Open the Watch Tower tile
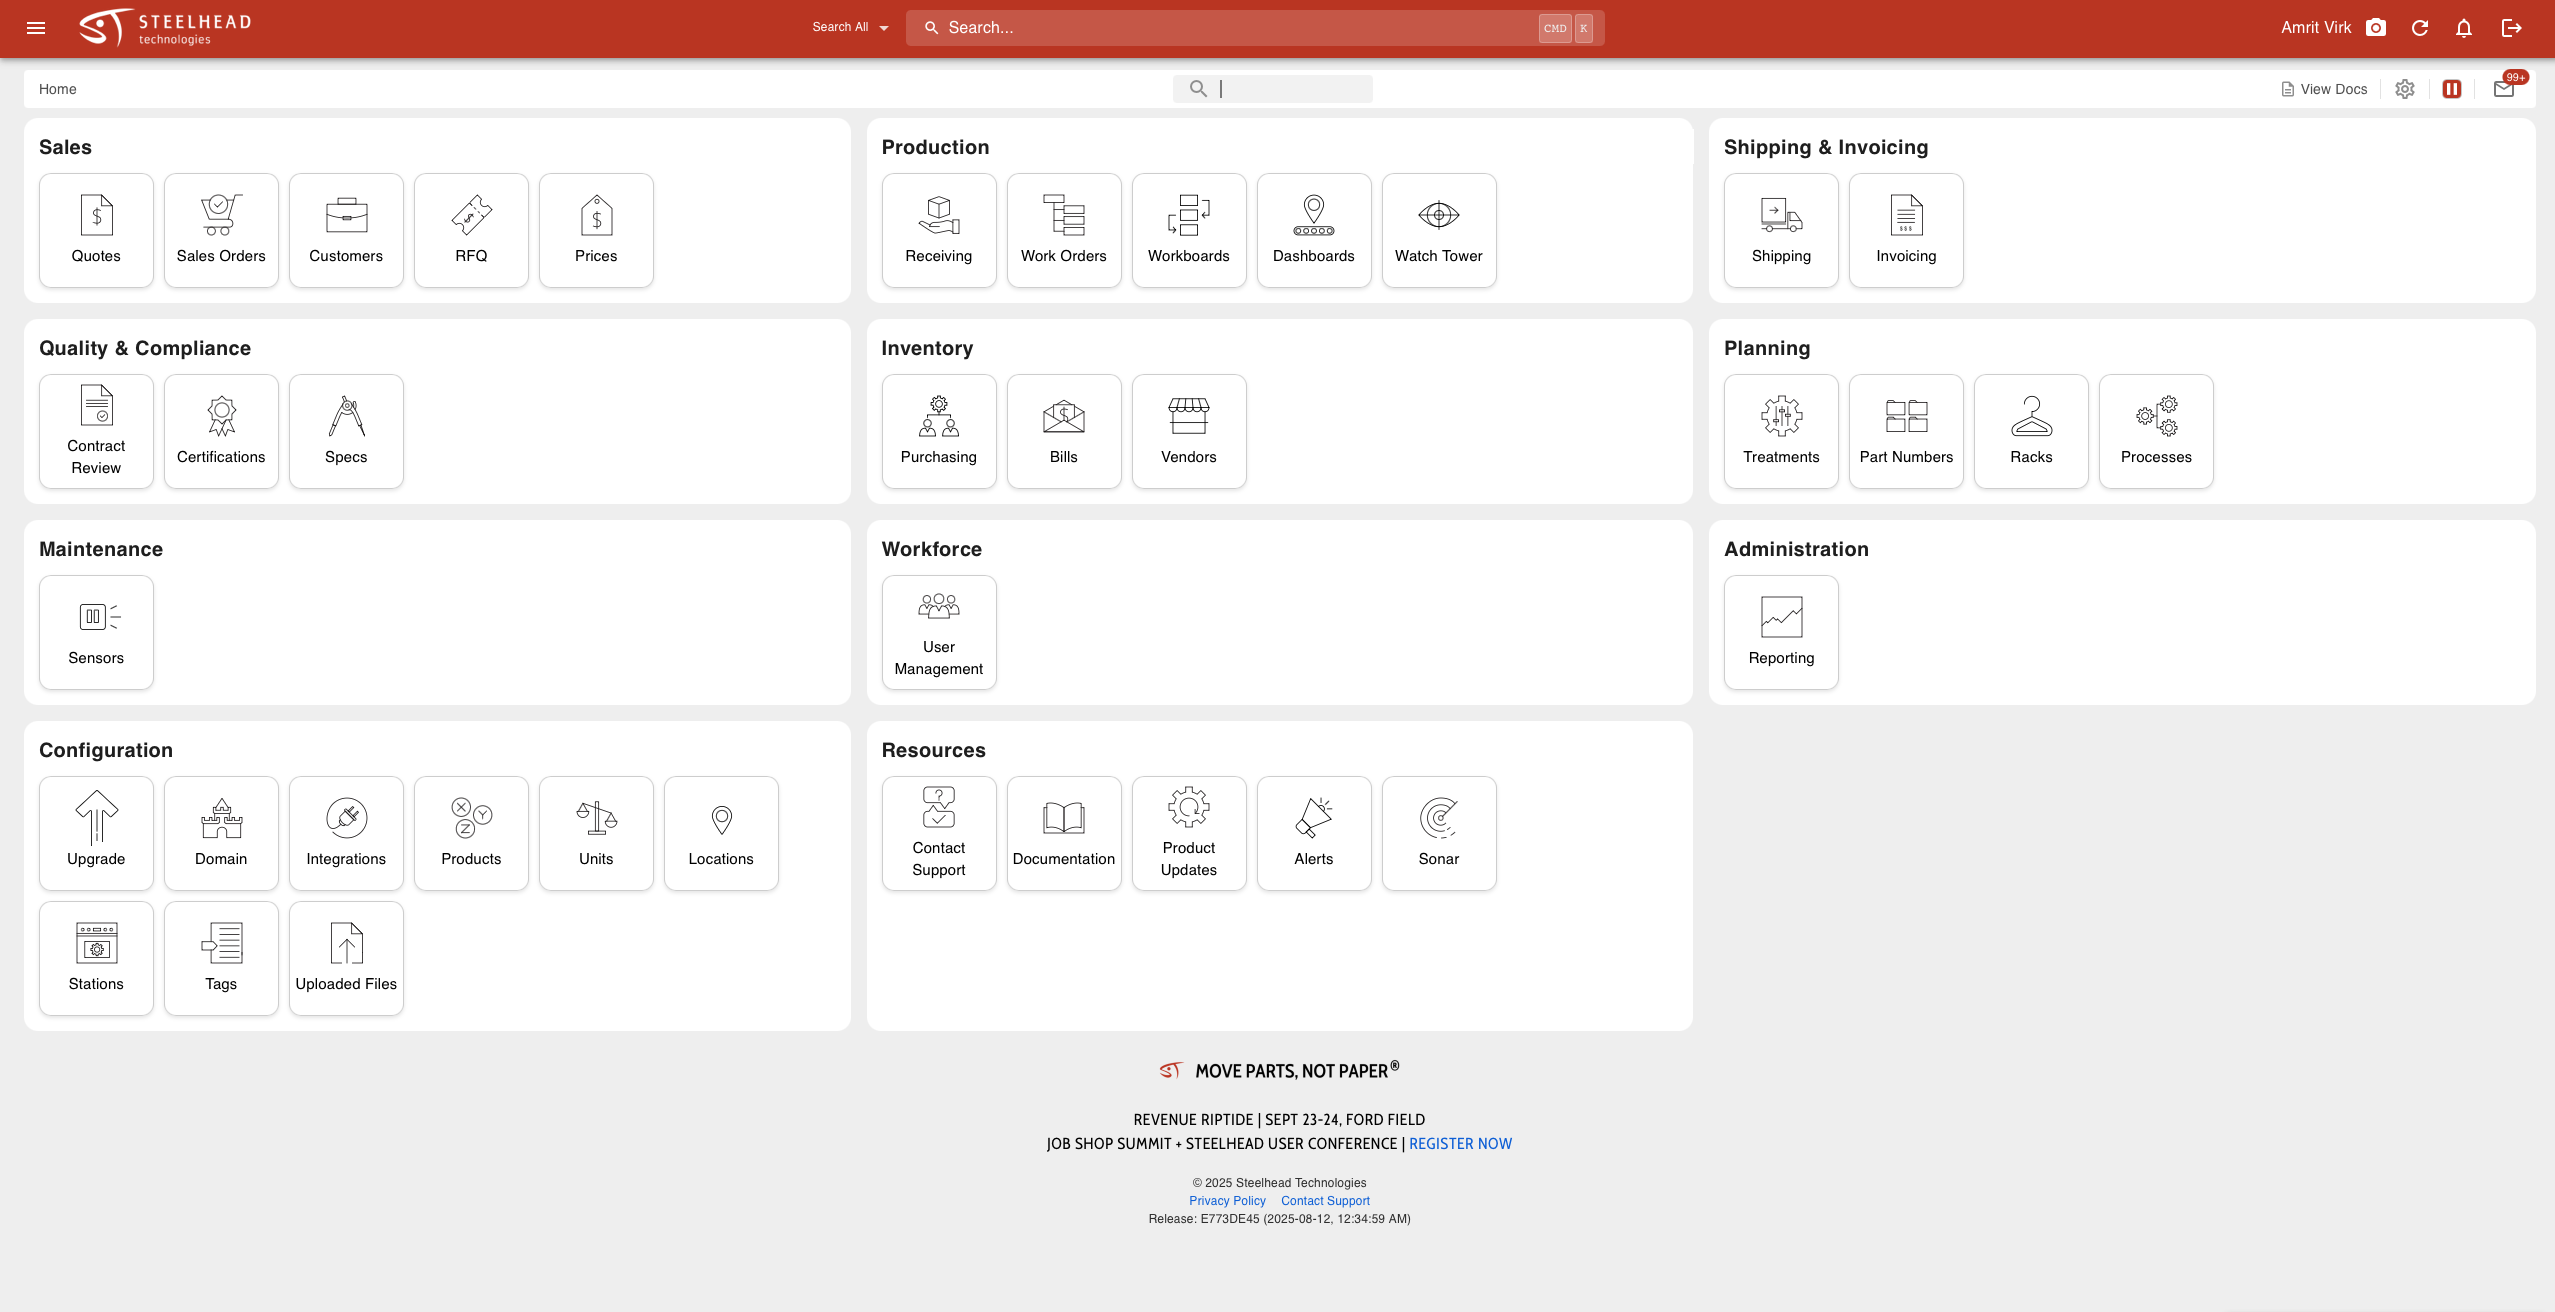The image size is (2555, 1312). 1439,230
